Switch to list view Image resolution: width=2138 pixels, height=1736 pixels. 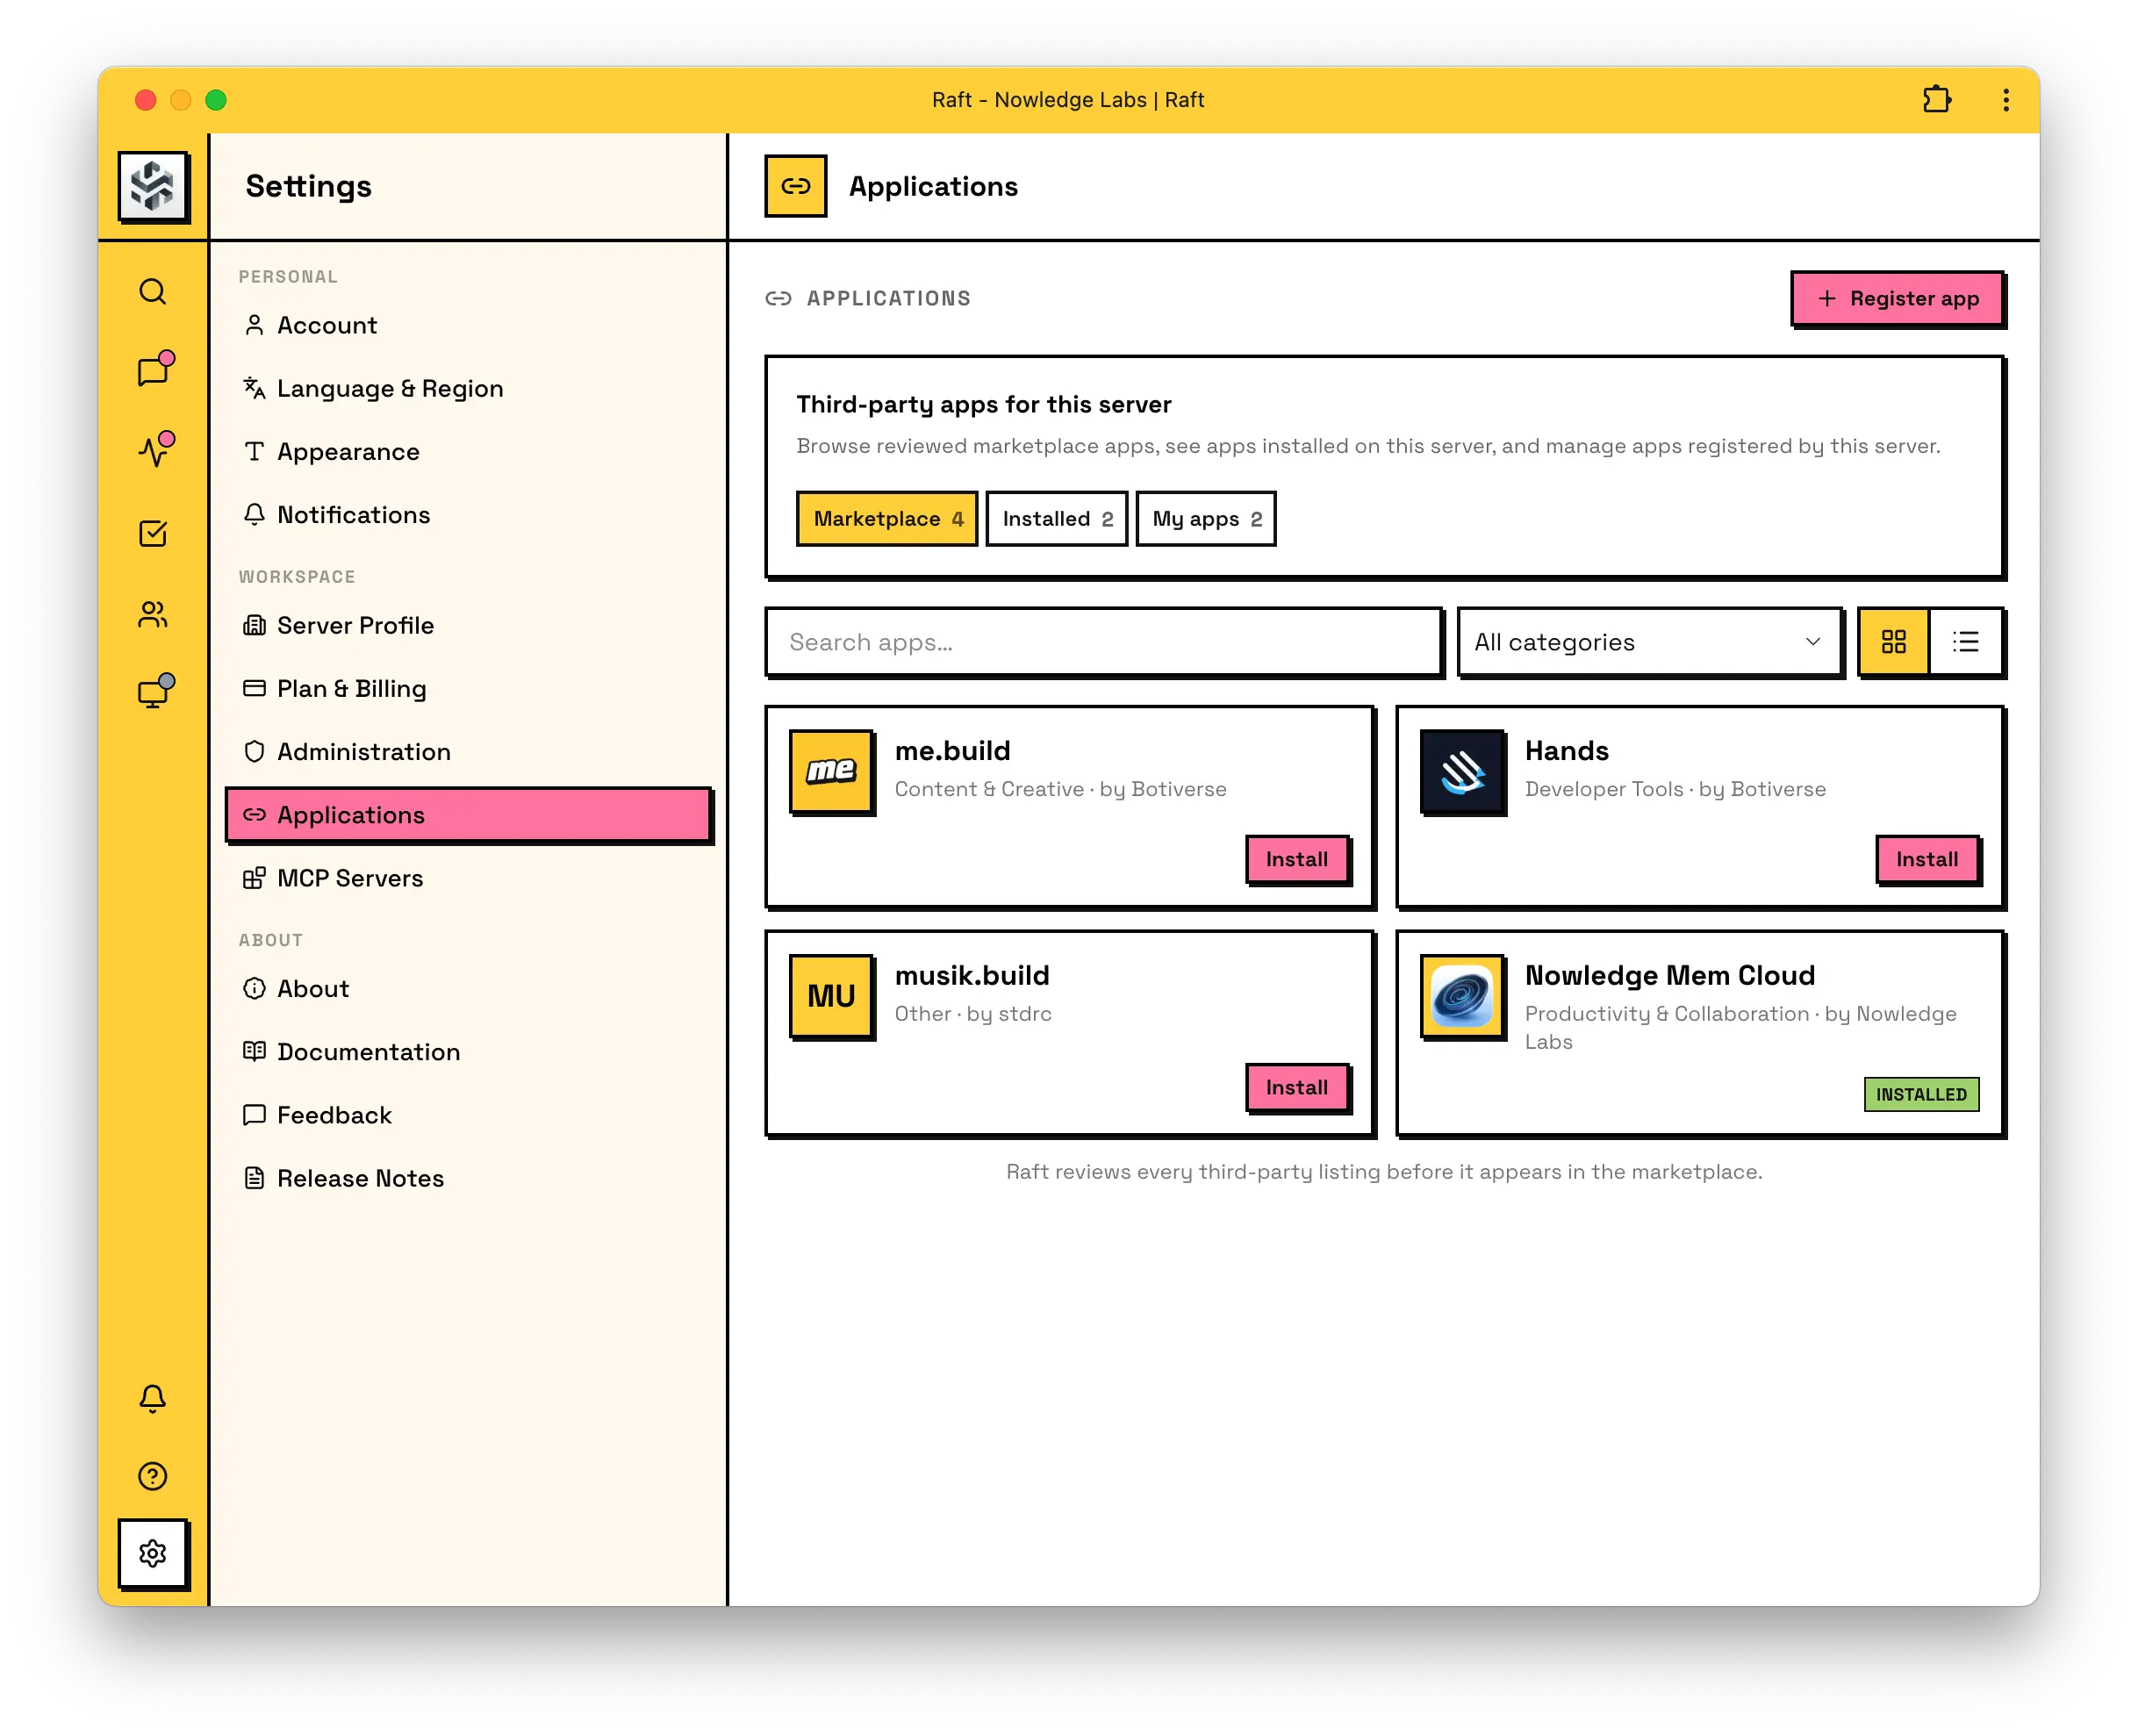(1965, 641)
